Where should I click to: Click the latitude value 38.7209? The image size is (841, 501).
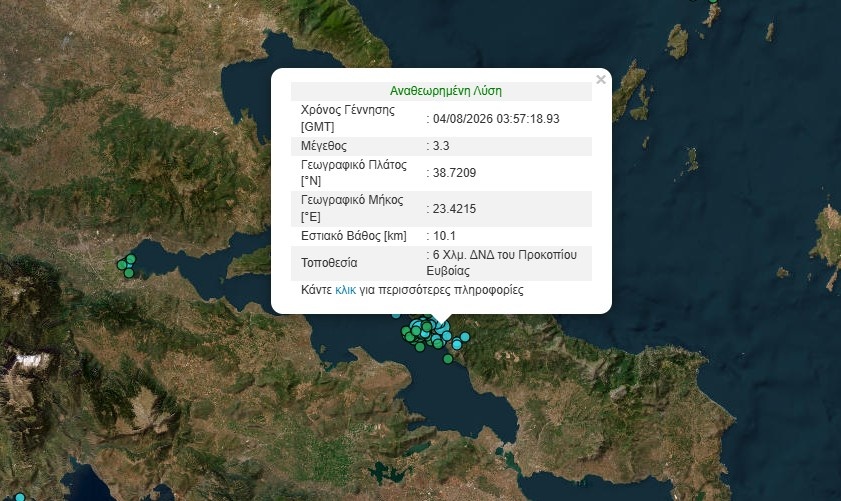tap(454, 173)
